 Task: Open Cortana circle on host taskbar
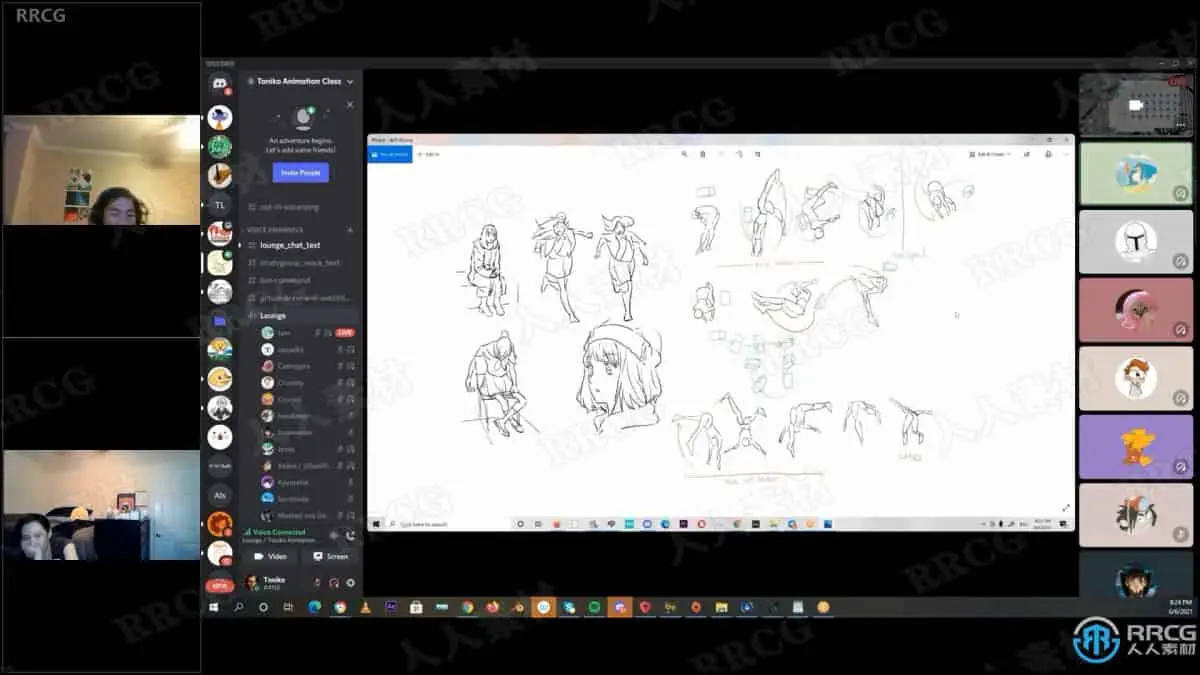pos(263,607)
